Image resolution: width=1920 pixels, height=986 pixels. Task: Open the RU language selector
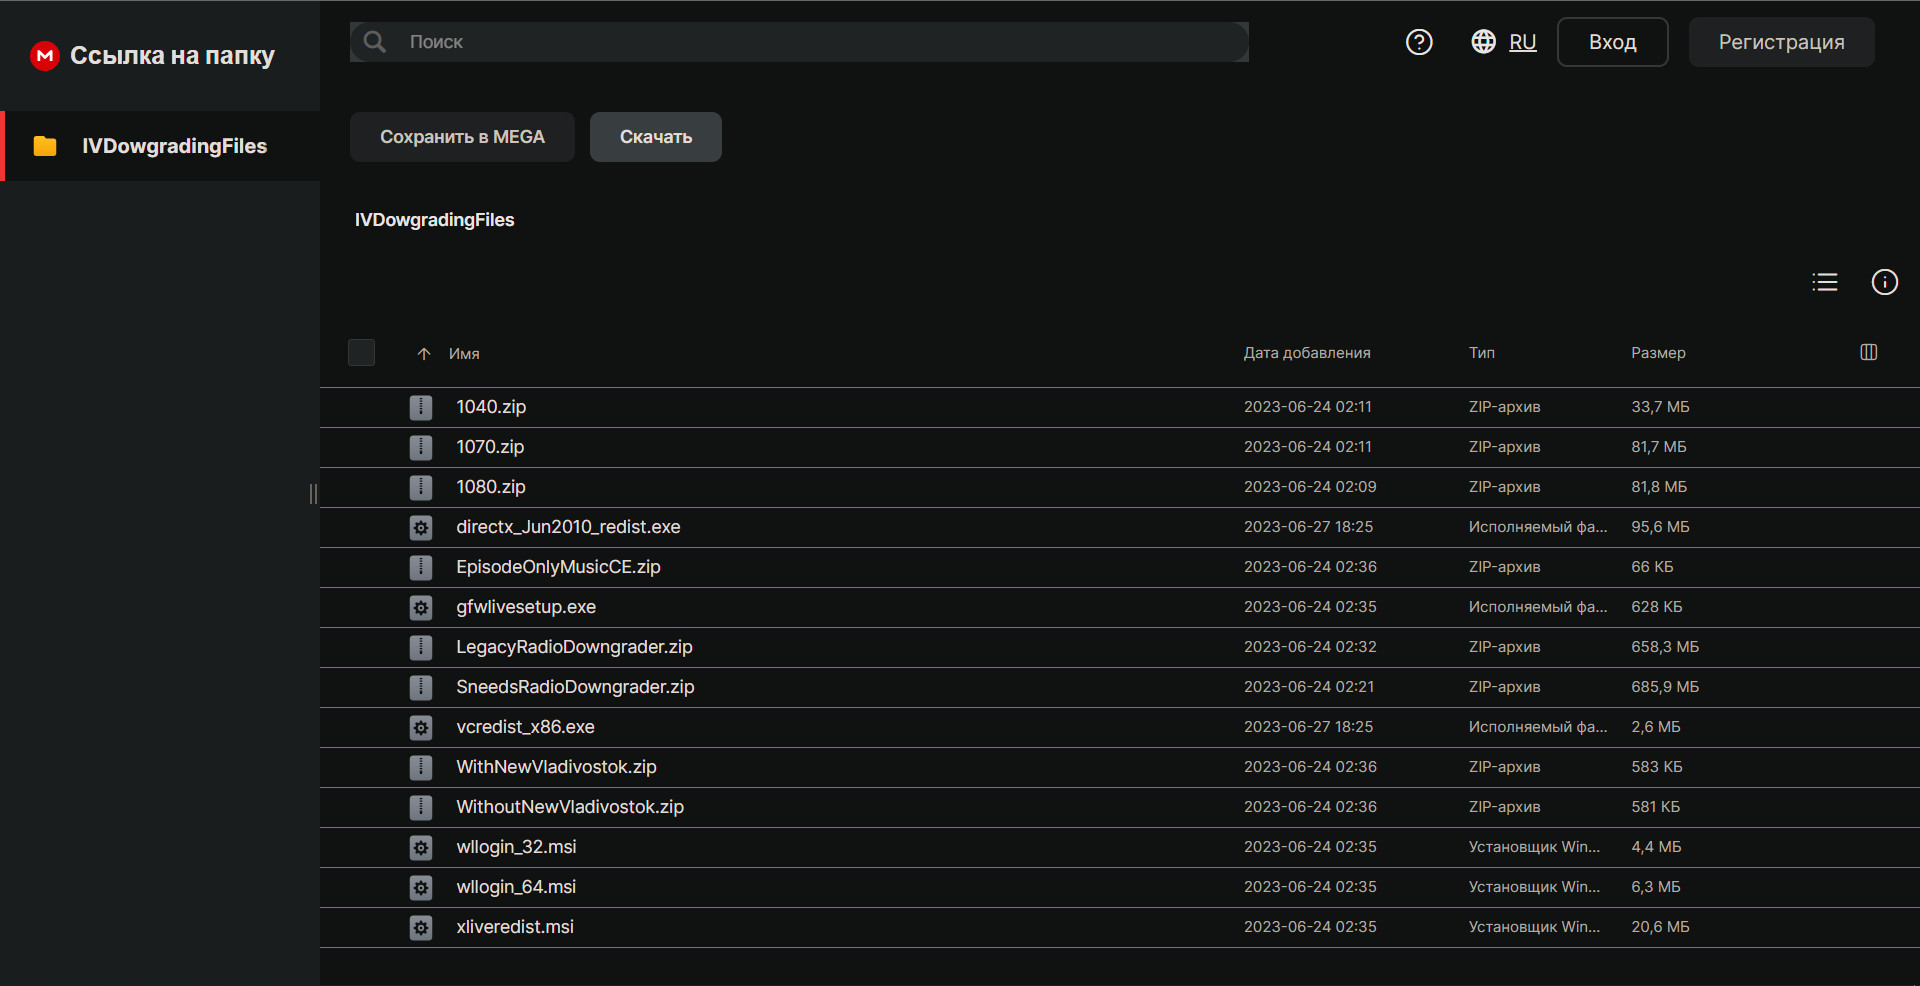point(1522,42)
